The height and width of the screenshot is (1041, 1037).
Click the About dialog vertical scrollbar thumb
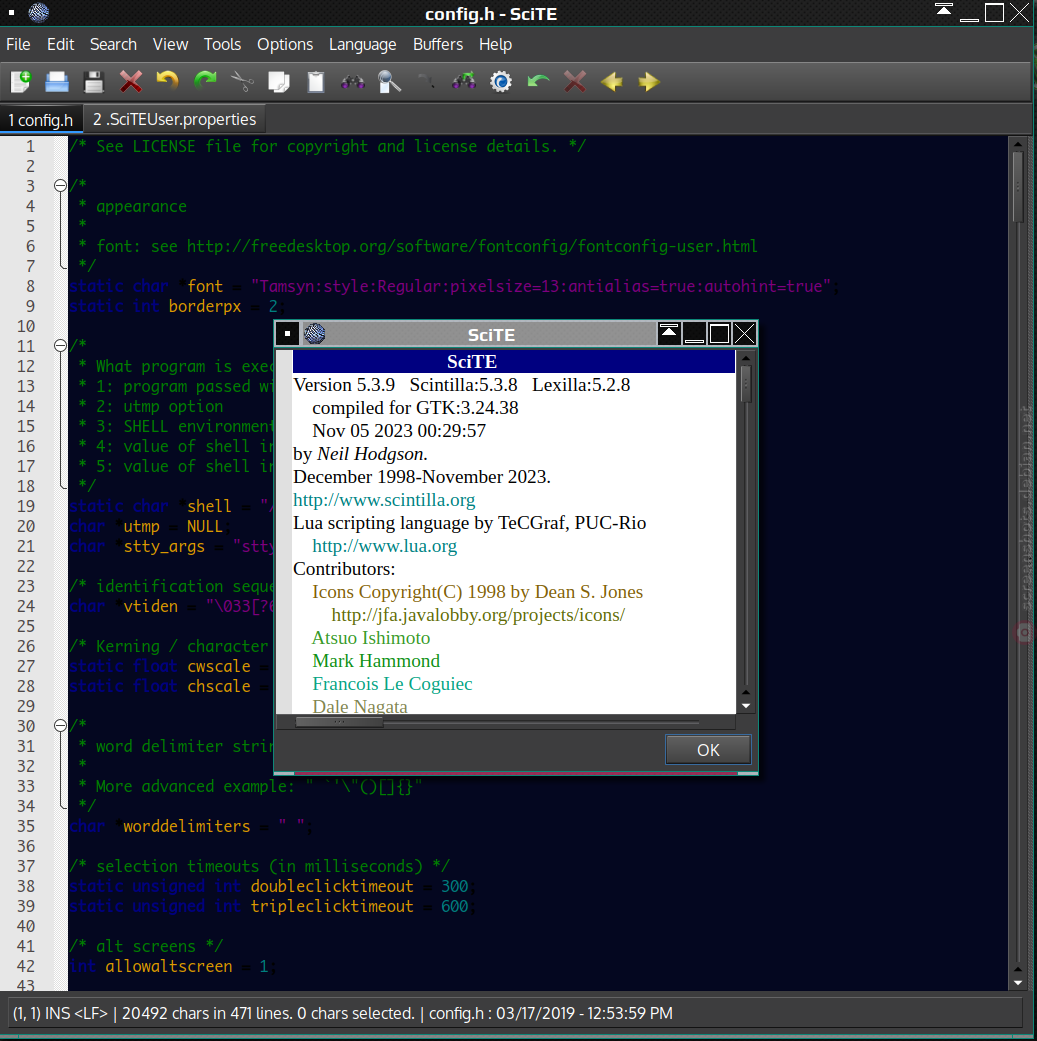(746, 382)
